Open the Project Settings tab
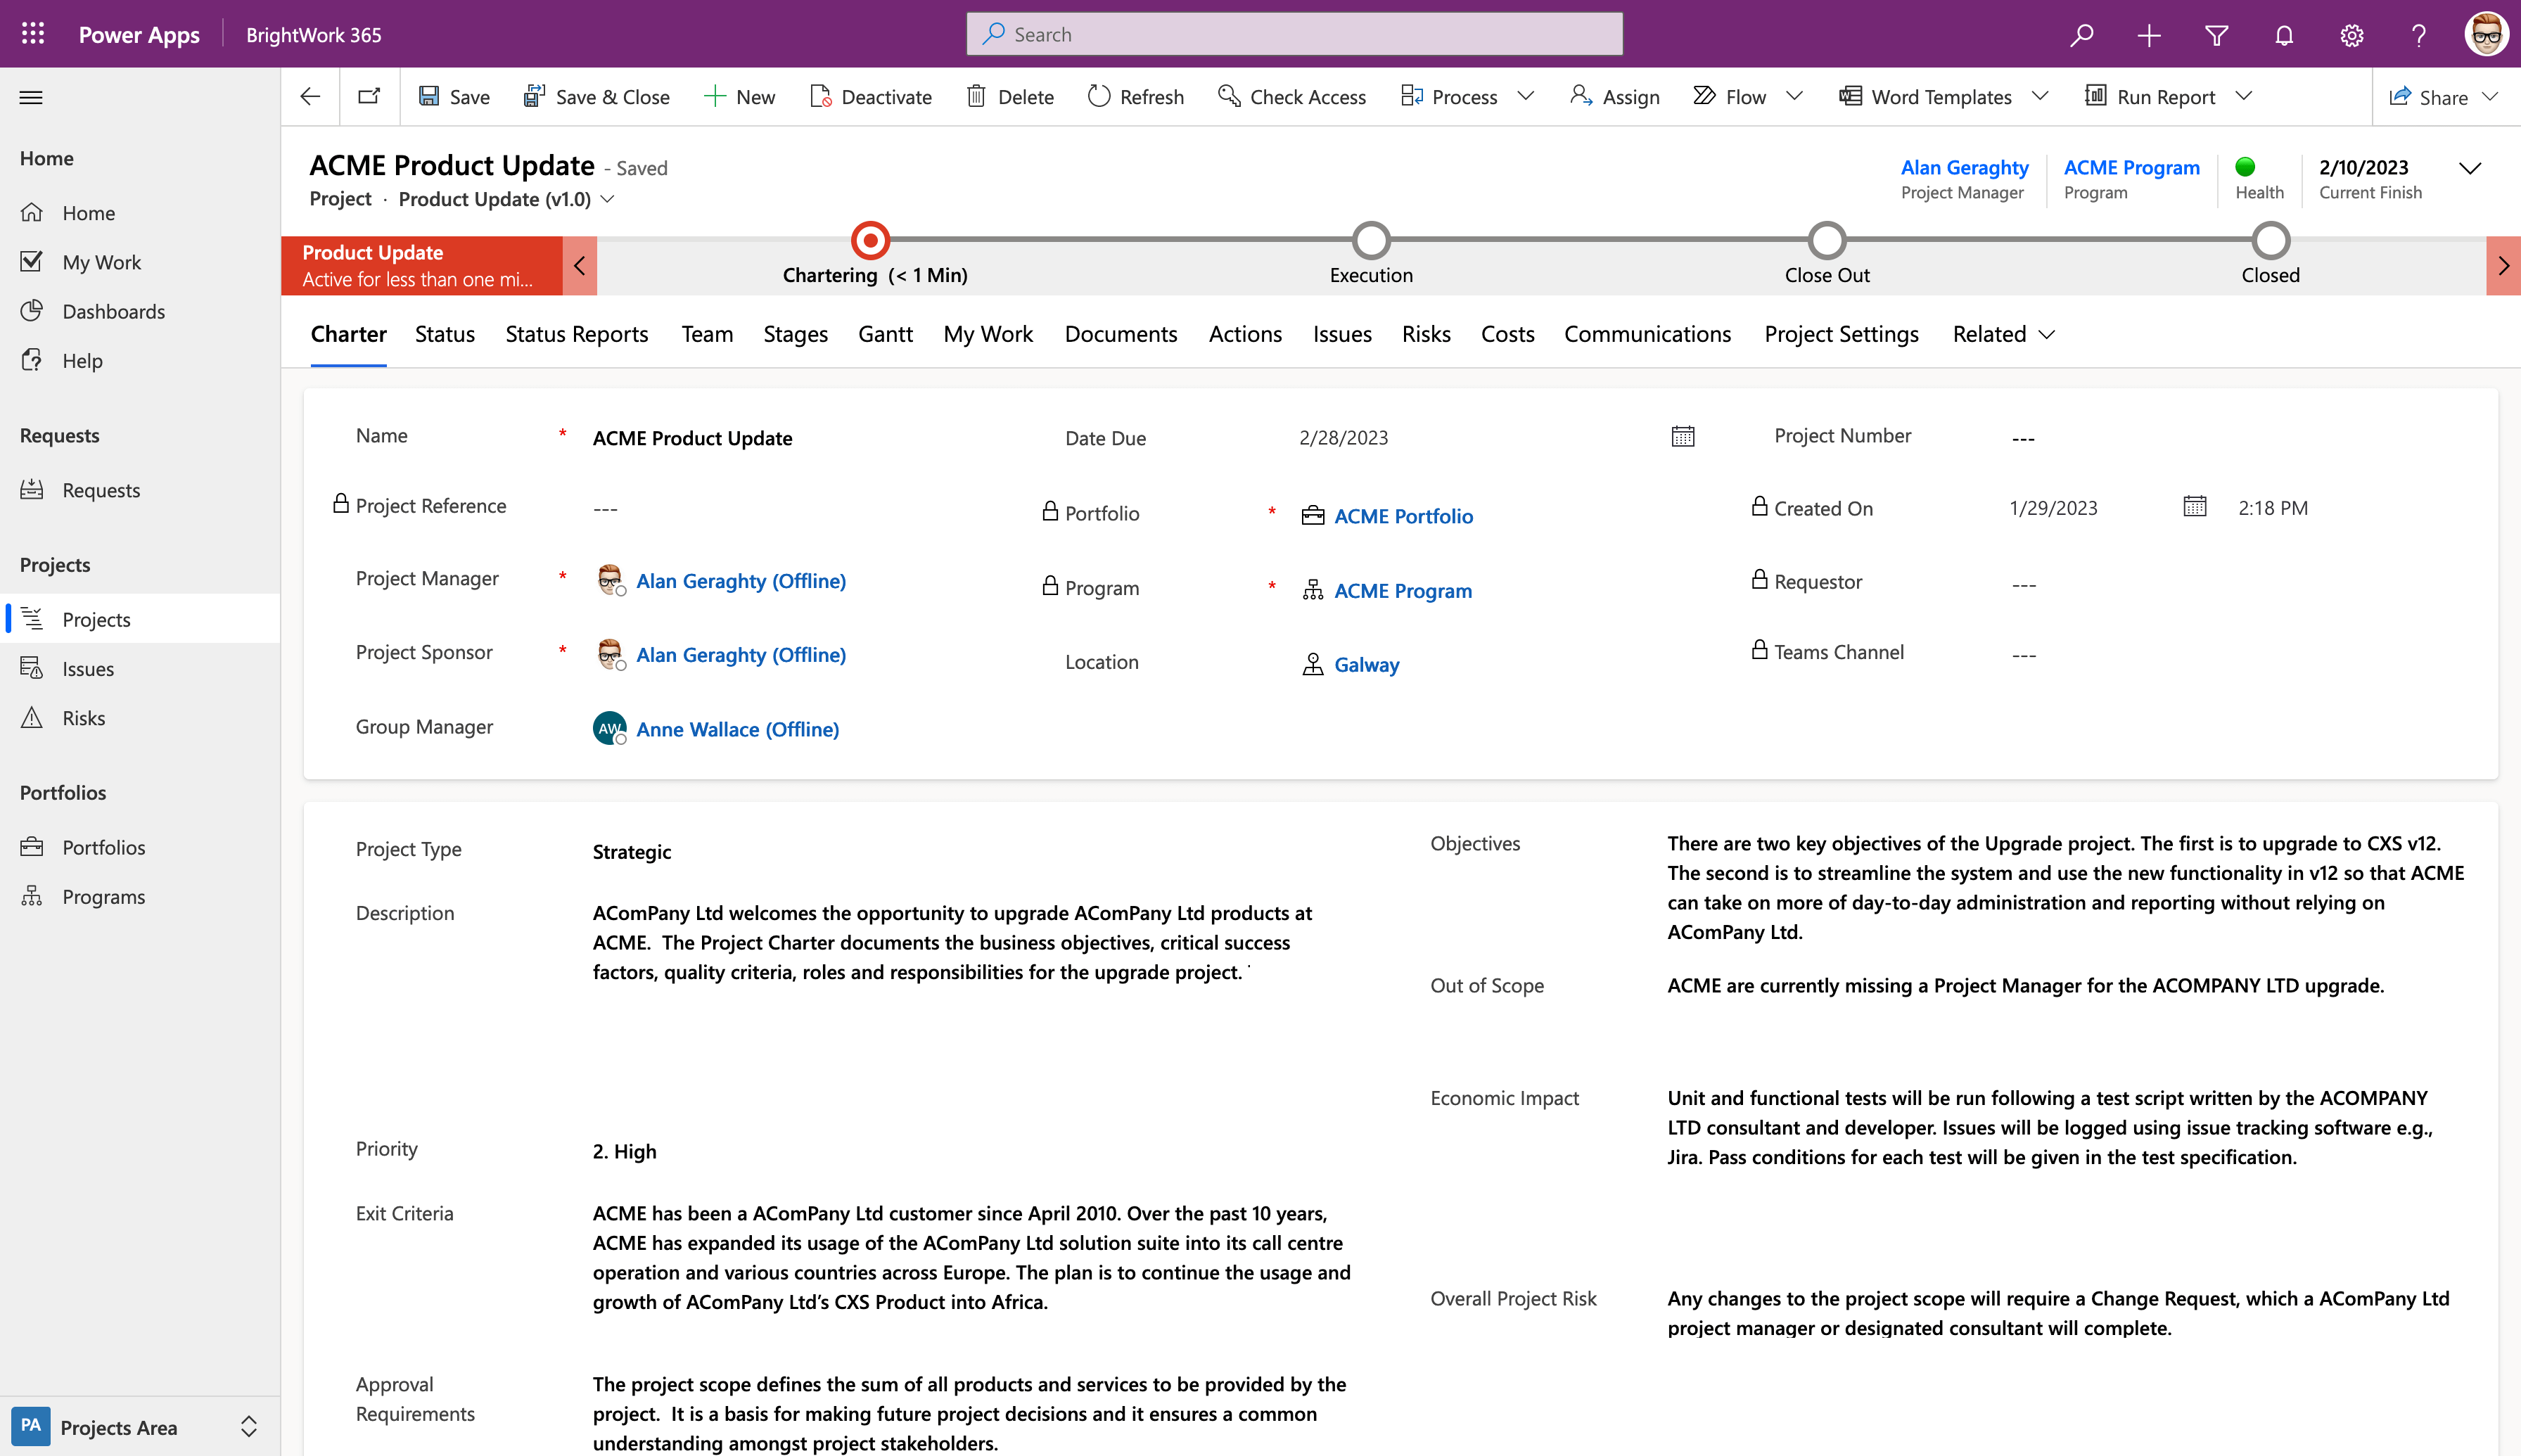 point(1841,334)
